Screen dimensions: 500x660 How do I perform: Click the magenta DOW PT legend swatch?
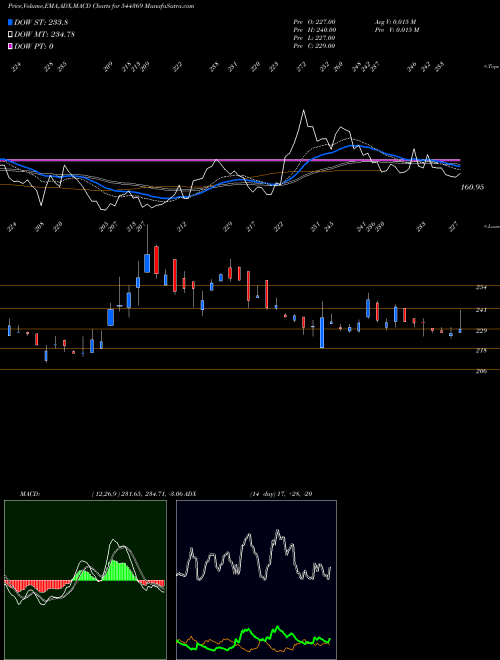point(11,46)
